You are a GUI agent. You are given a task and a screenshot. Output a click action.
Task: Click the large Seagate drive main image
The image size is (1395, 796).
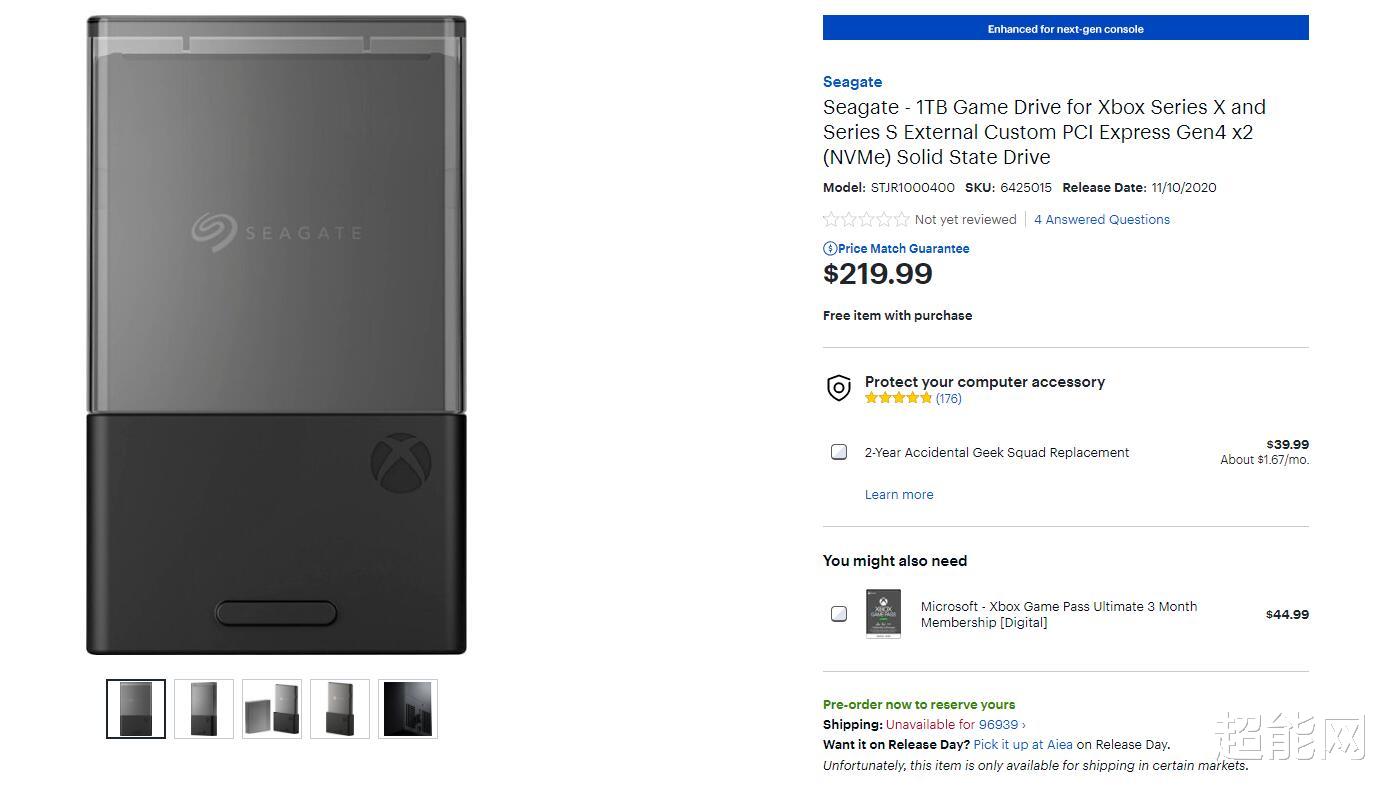(276, 335)
